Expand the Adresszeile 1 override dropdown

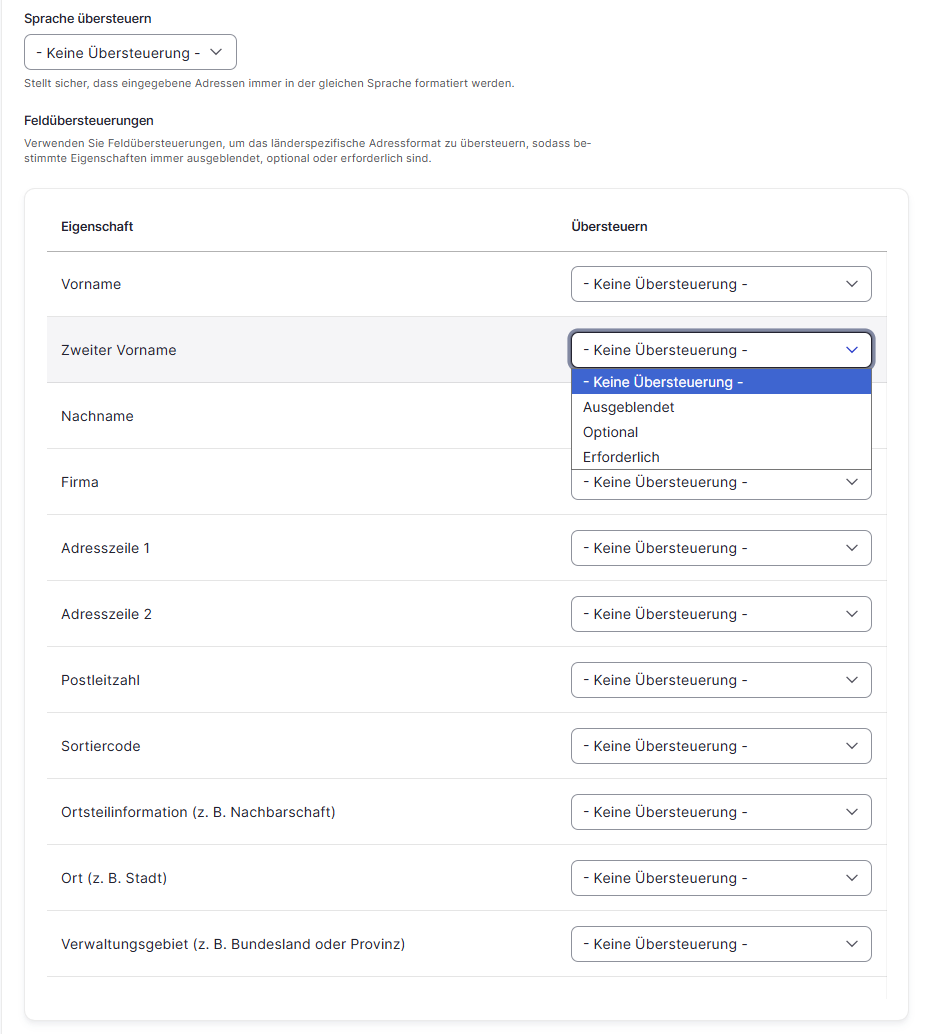pos(721,548)
